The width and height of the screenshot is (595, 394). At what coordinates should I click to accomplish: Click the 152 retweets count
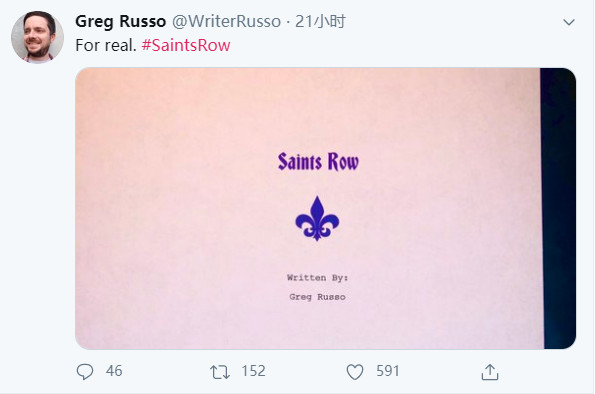(253, 371)
